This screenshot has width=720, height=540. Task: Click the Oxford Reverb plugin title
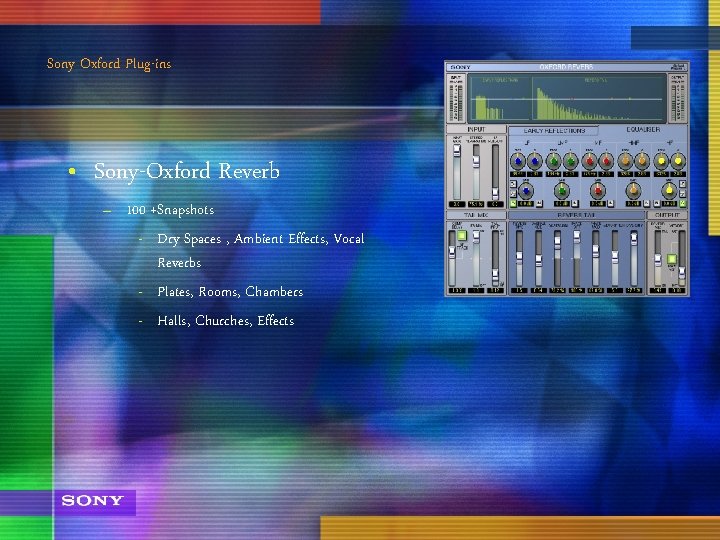pos(566,67)
